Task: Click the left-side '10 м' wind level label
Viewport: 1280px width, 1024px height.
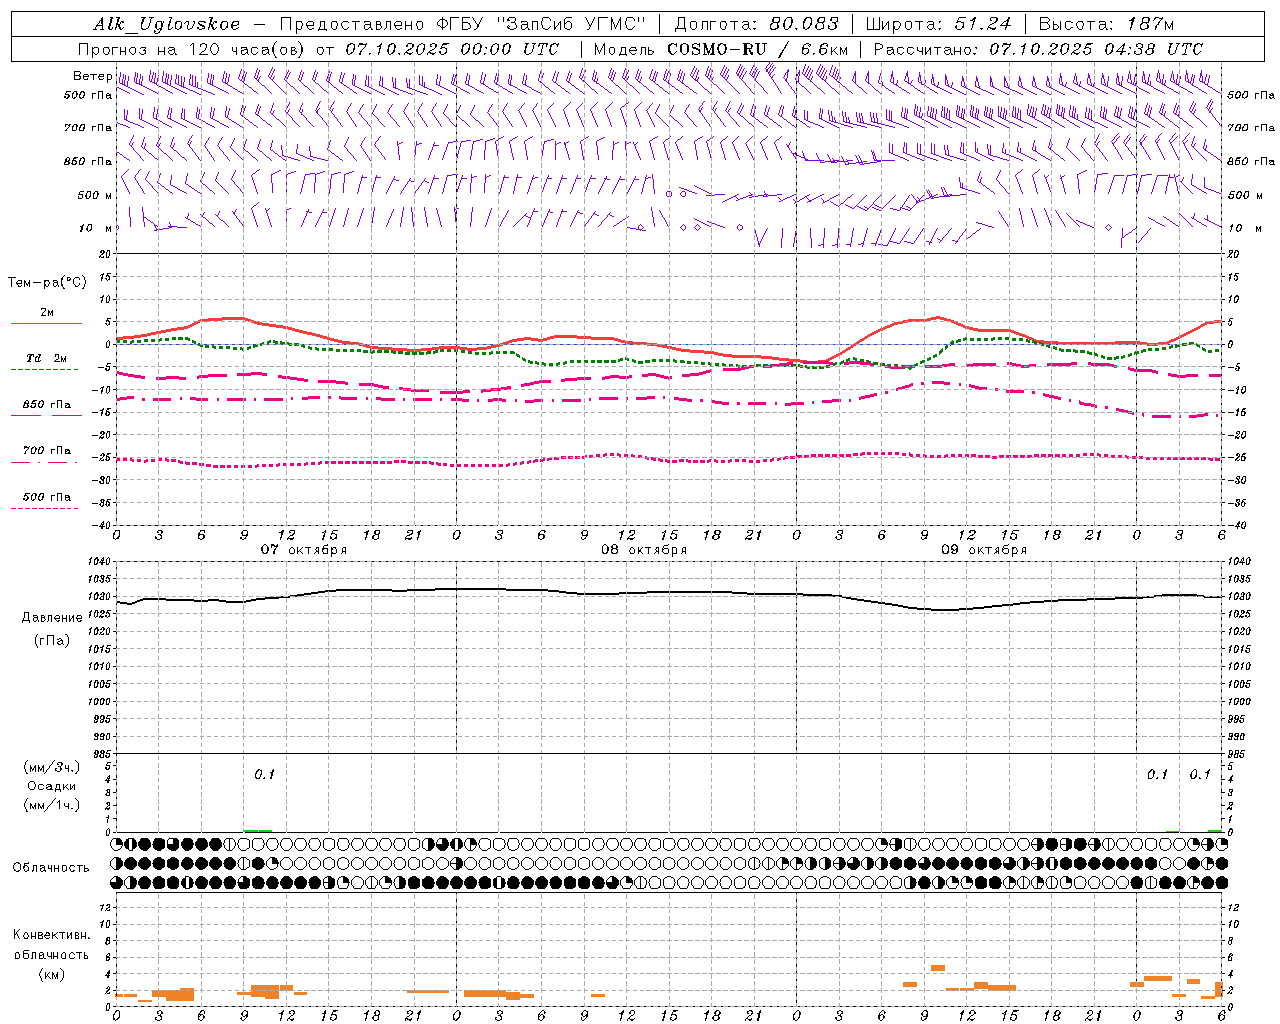Action: pyautogui.click(x=96, y=228)
